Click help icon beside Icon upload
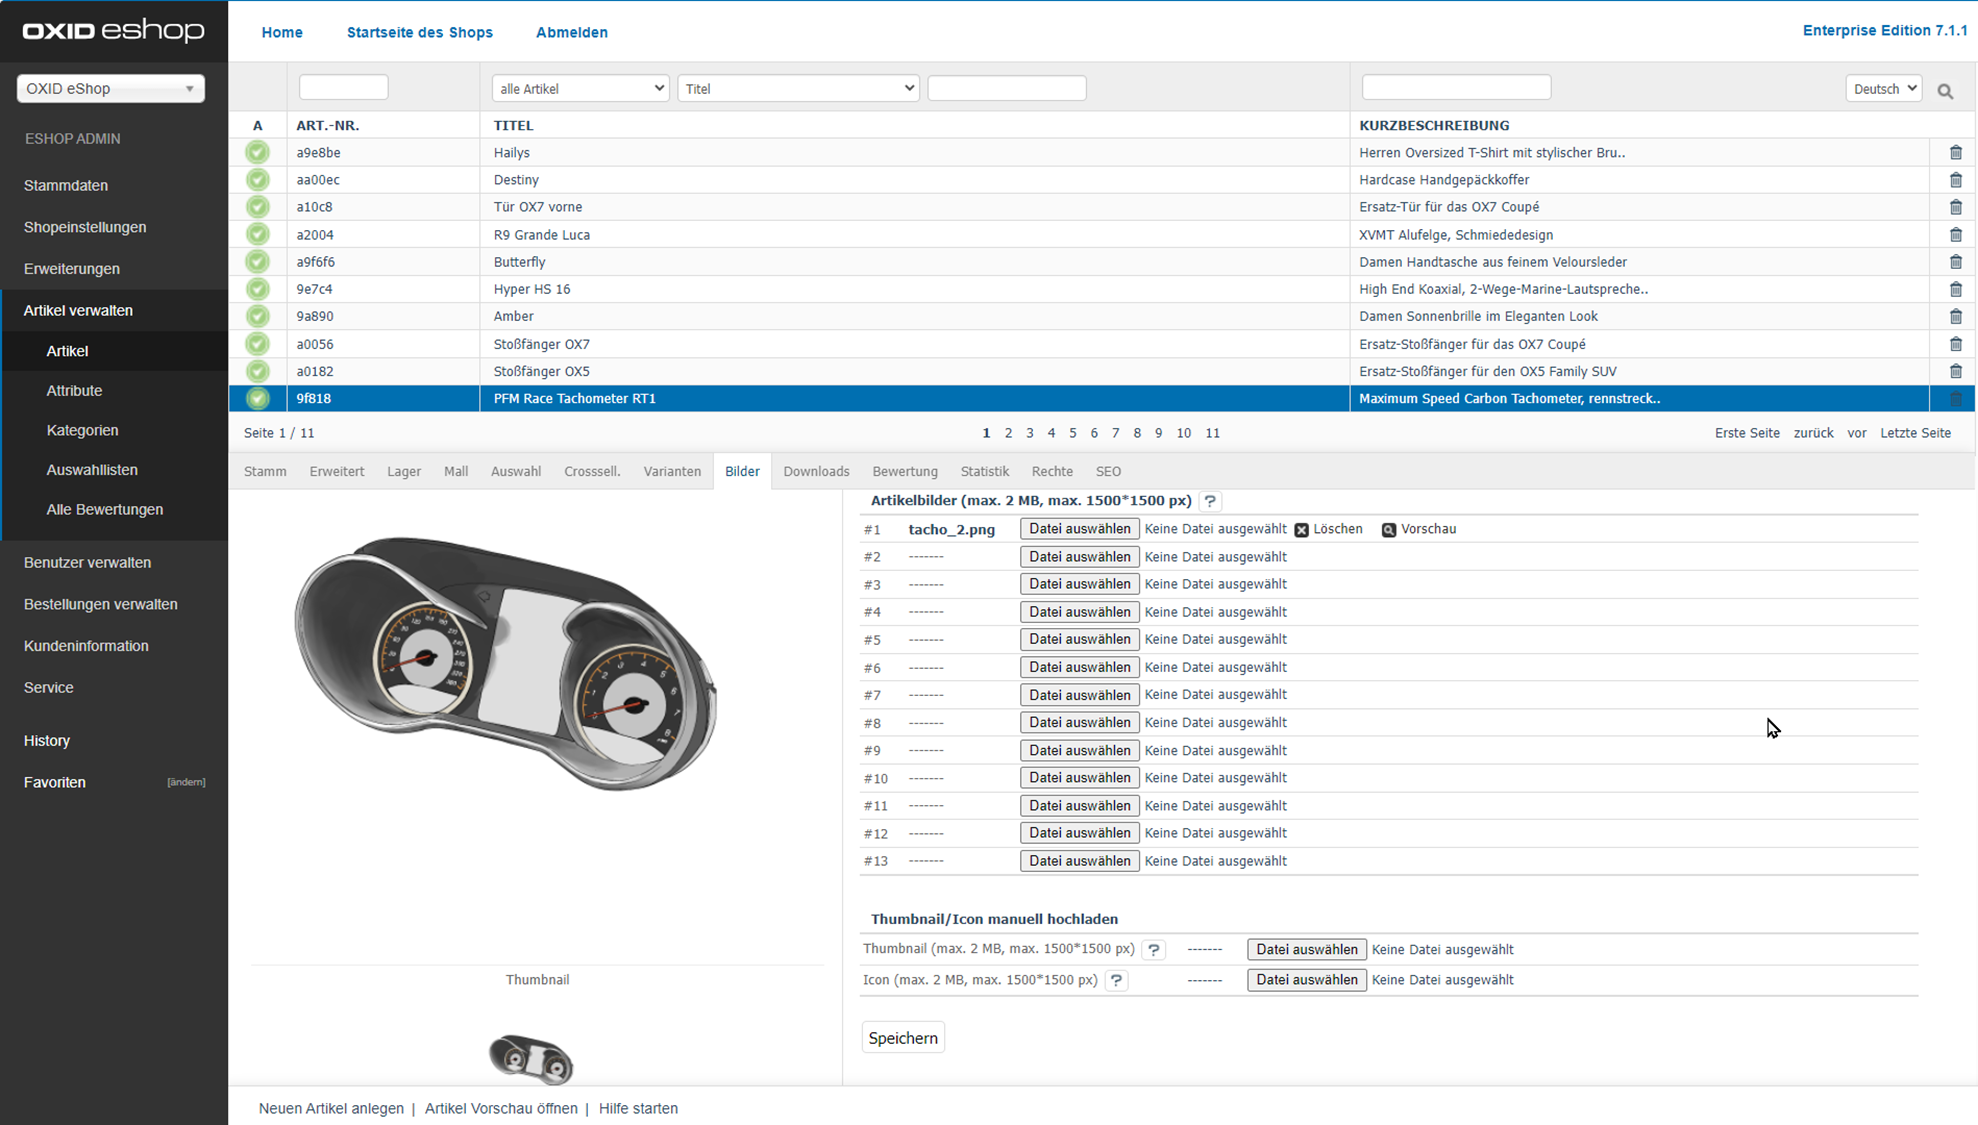The height and width of the screenshot is (1125, 1978). click(x=1116, y=980)
